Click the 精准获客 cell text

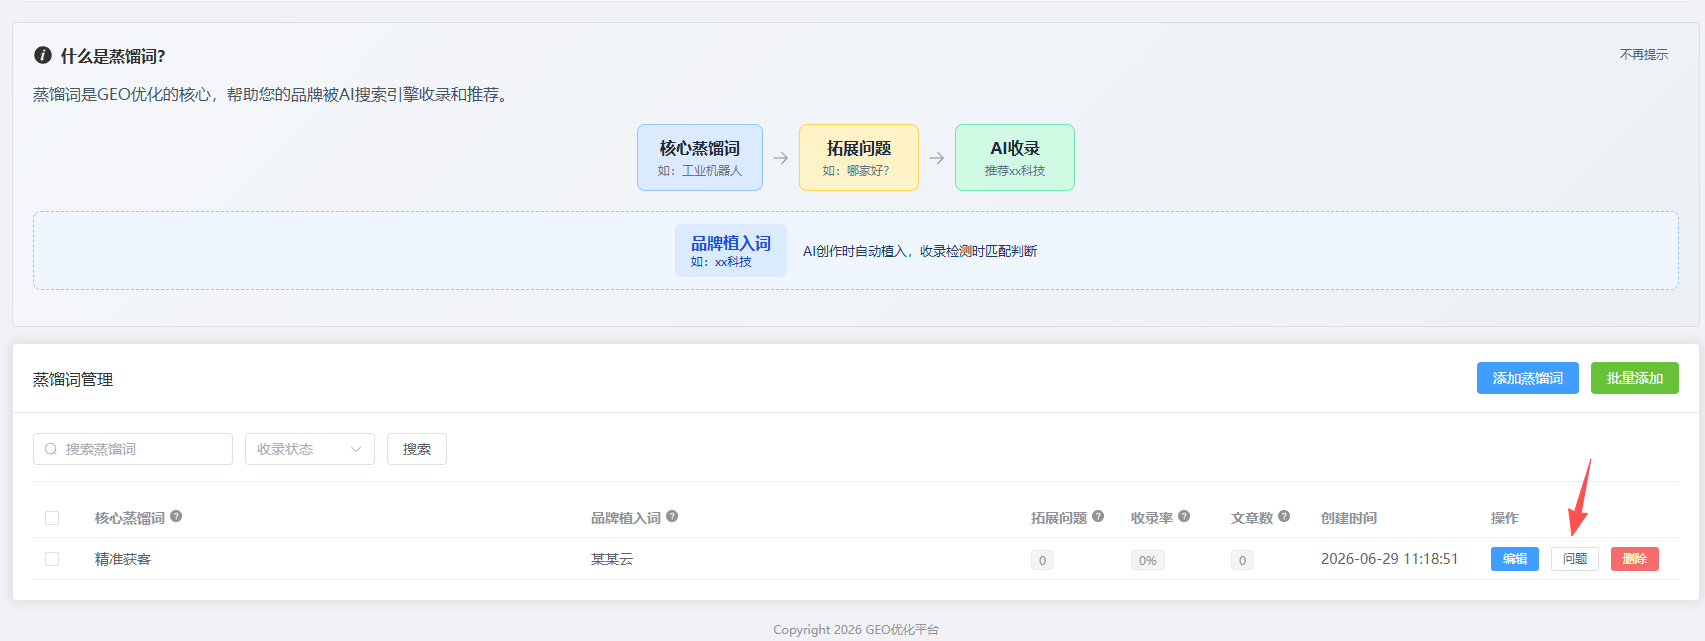click(123, 559)
